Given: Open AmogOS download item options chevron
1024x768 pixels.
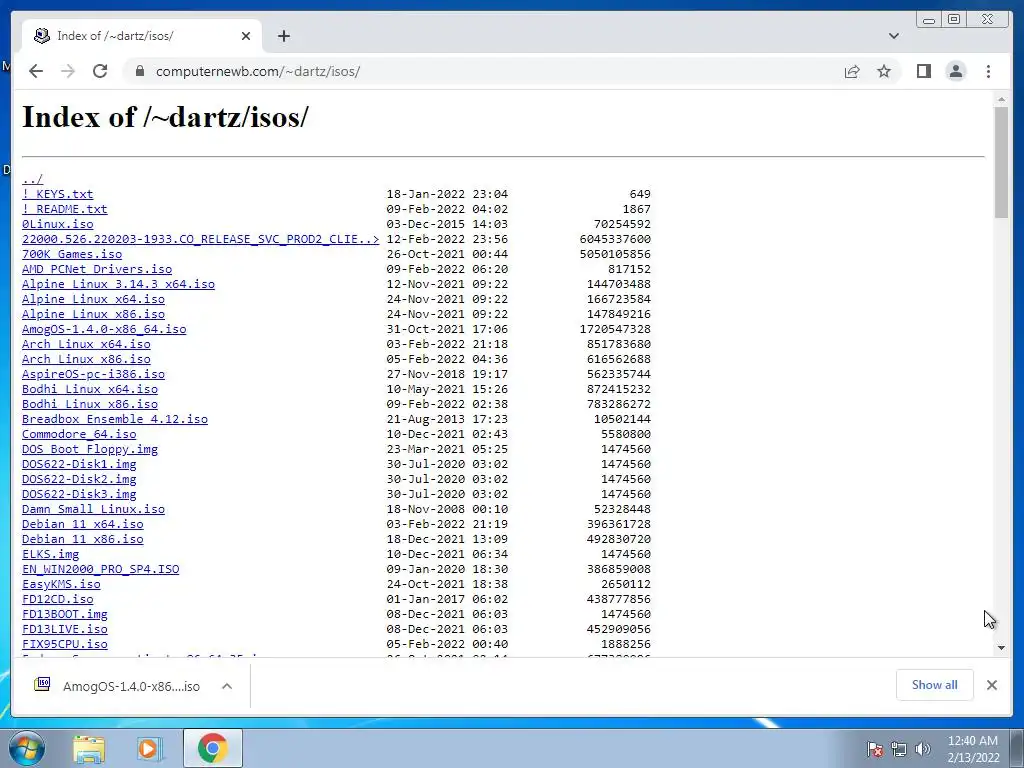Looking at the screenshot, I should (x=227, y=686).
